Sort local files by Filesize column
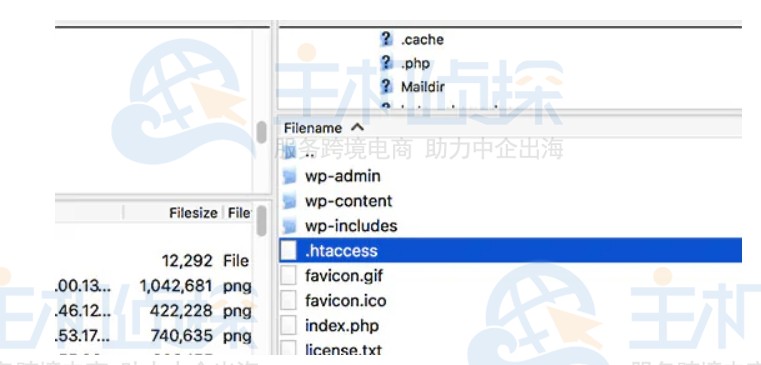The width and height of the screenshot is (761, 365). pos(193,213)
